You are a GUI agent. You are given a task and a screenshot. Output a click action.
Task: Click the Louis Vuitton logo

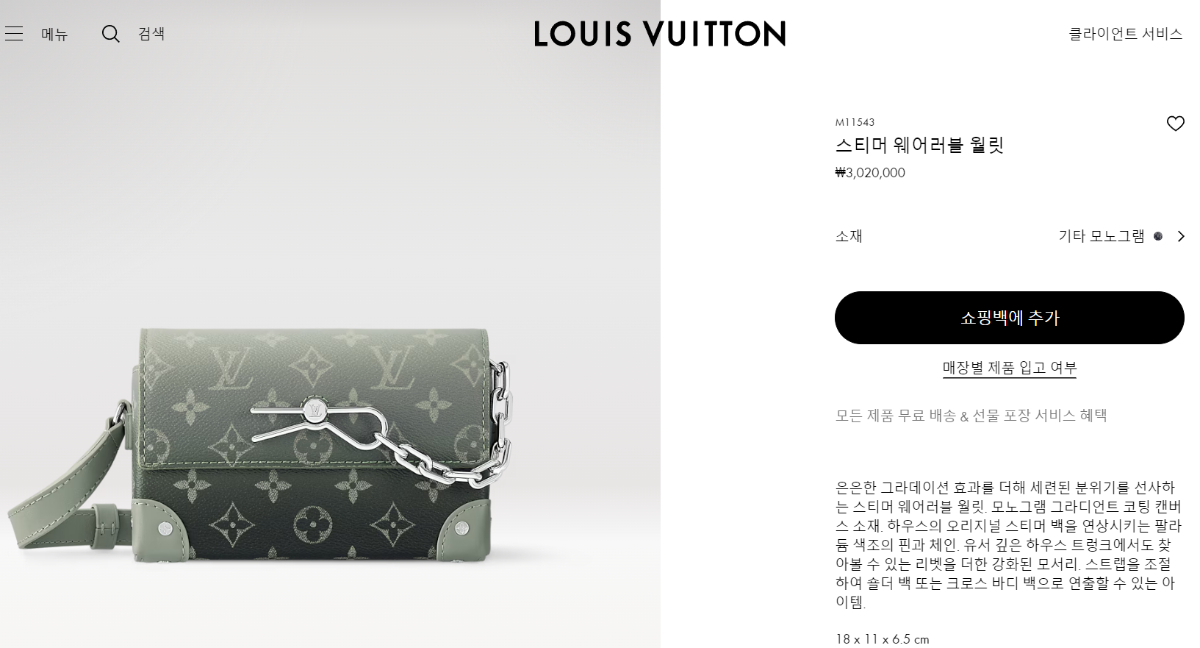(x=660, y=33)
